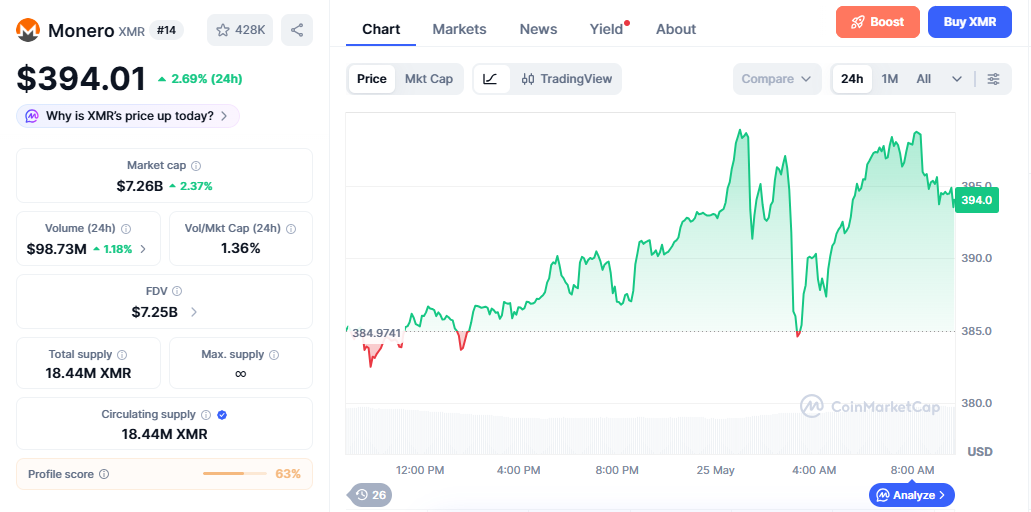Screen dimensions: 1031x512
Task: Open chart settings sliders icon
Action: point(994,79)
